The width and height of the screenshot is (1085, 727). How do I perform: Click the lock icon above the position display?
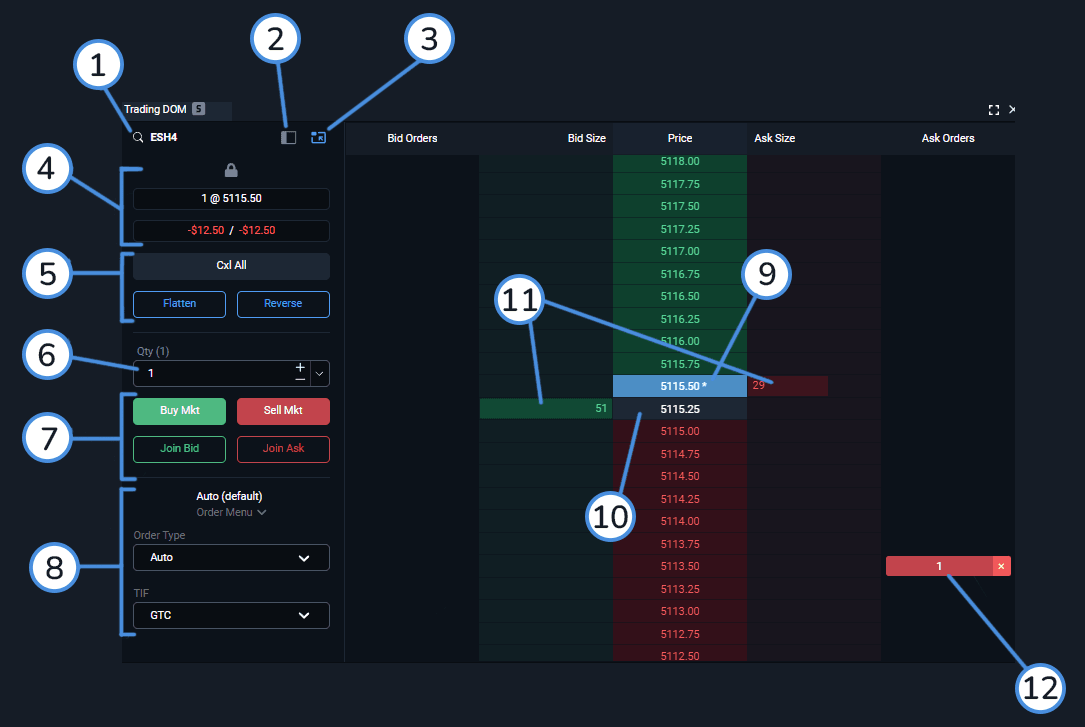(230, 171)
